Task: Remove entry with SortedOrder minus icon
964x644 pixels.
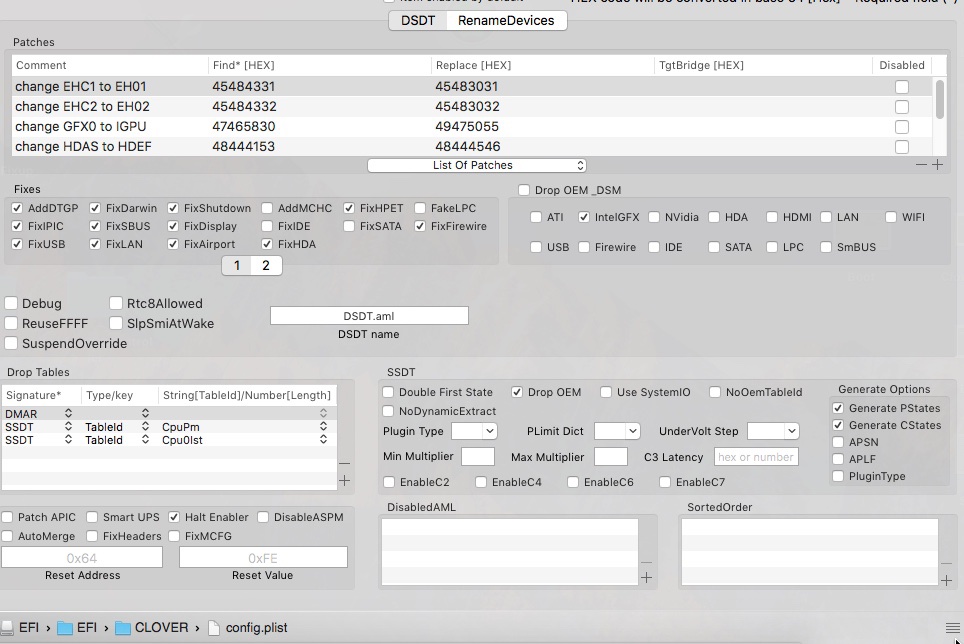Action: pyautogui.click(x=946, y=564)
